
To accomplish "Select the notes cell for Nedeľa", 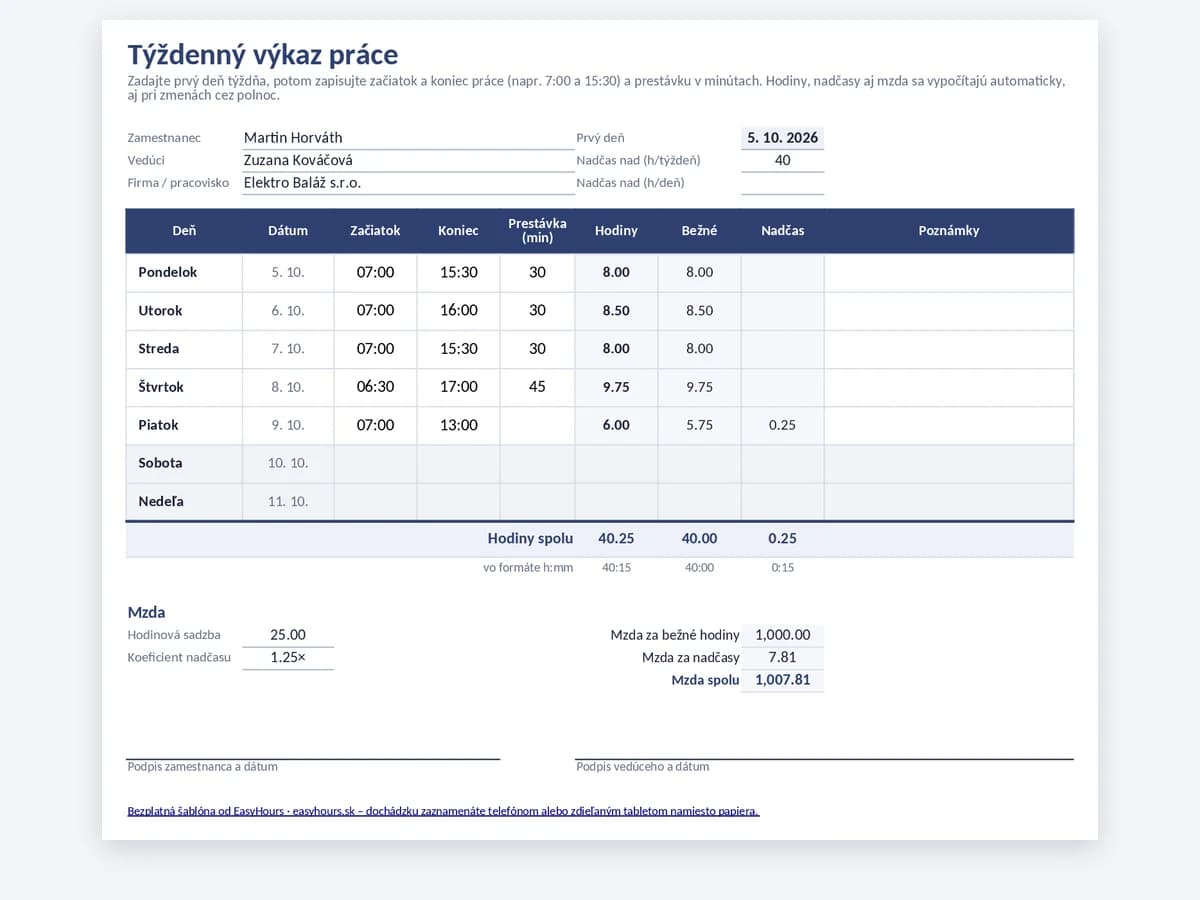I will pyautogui.click(x=949, y=502).
